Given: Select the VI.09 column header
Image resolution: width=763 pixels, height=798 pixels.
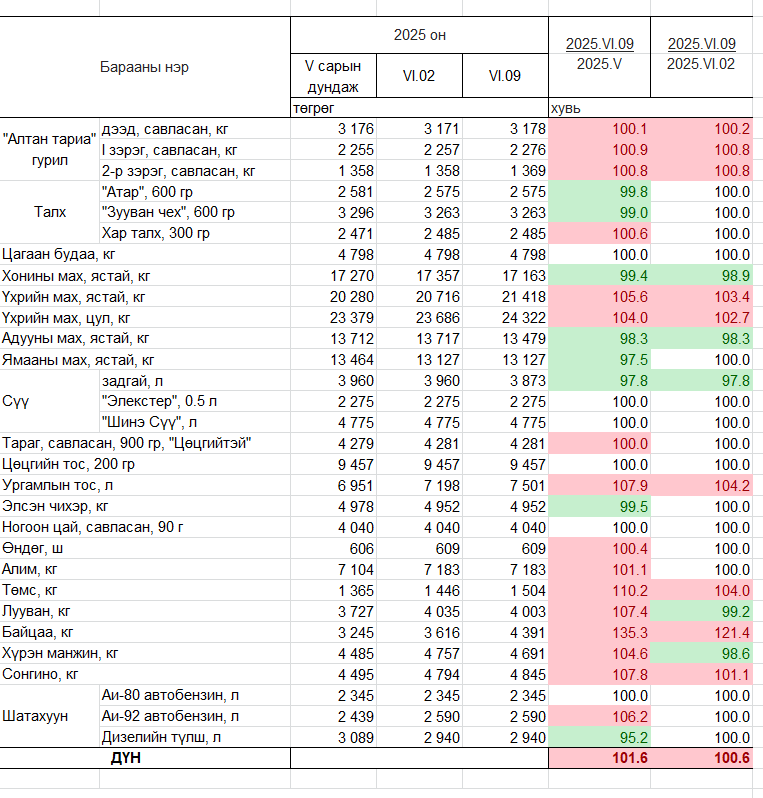Looking at the screenshot, I should tap(505, 76).
